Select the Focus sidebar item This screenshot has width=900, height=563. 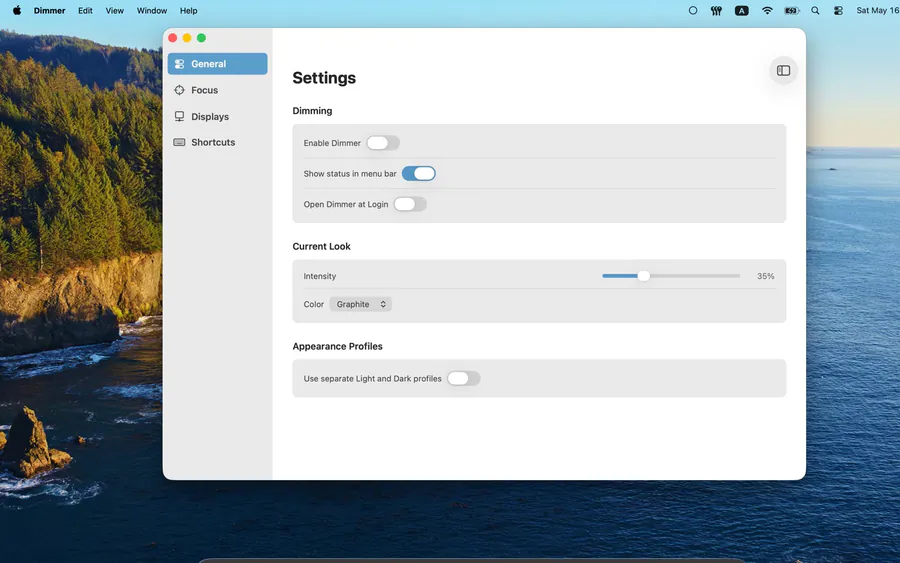pos(218,90)
